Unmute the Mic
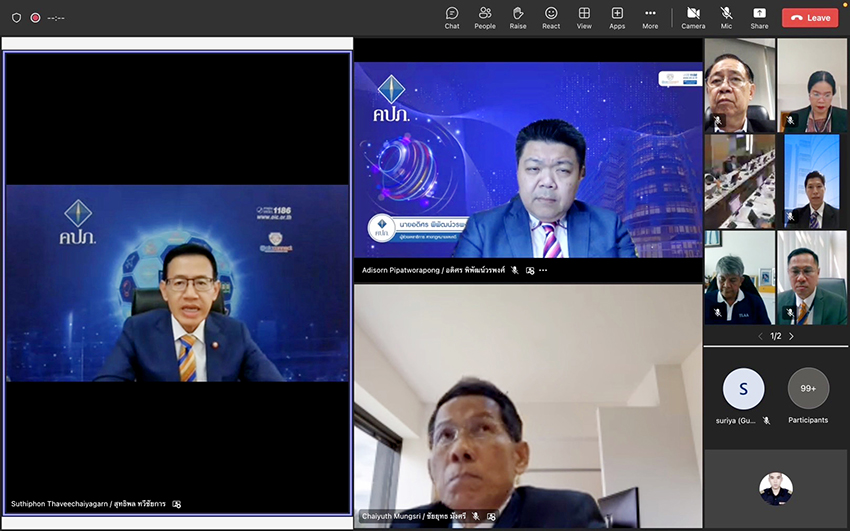Screen dimensions: 850x531 pyautogui.click(x=726, y=17)
